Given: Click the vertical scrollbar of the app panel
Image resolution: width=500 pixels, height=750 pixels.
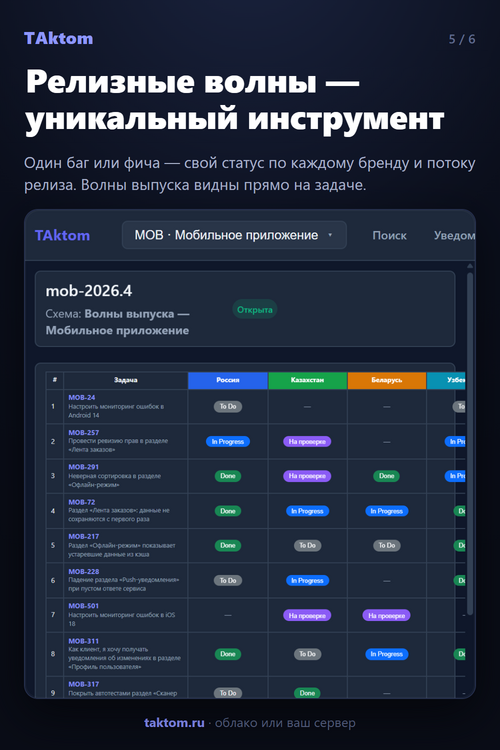Looking at the screenshot, I should [470, 442].
